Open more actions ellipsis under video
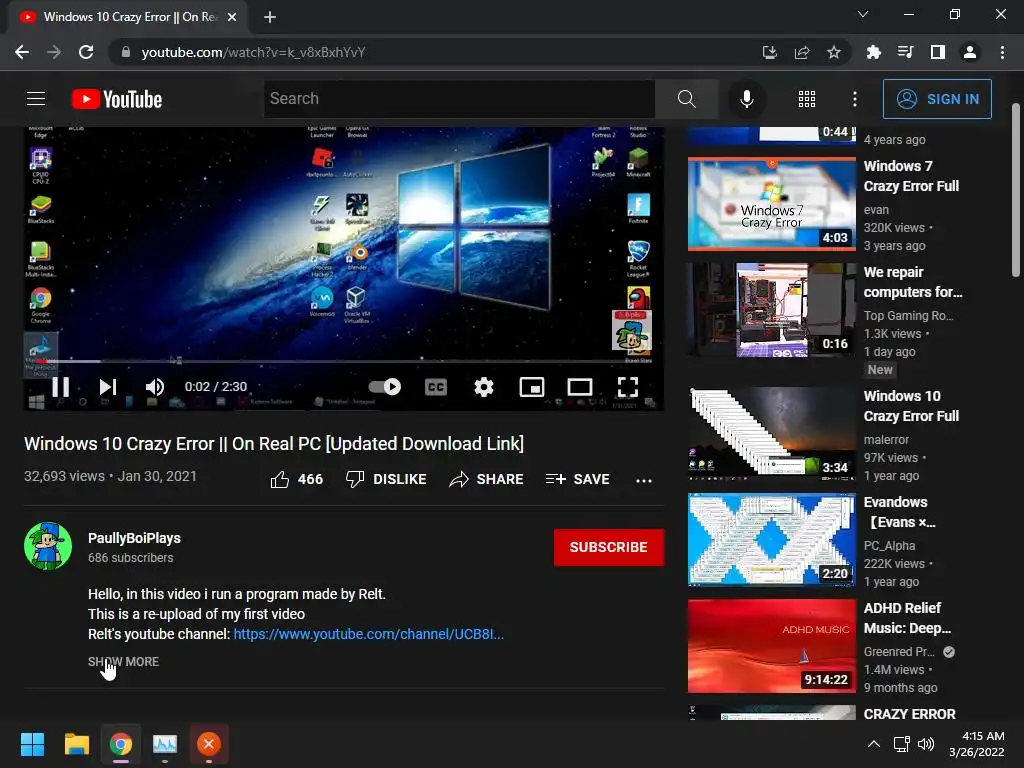1024x768 pixels. (x=644, y=480)
